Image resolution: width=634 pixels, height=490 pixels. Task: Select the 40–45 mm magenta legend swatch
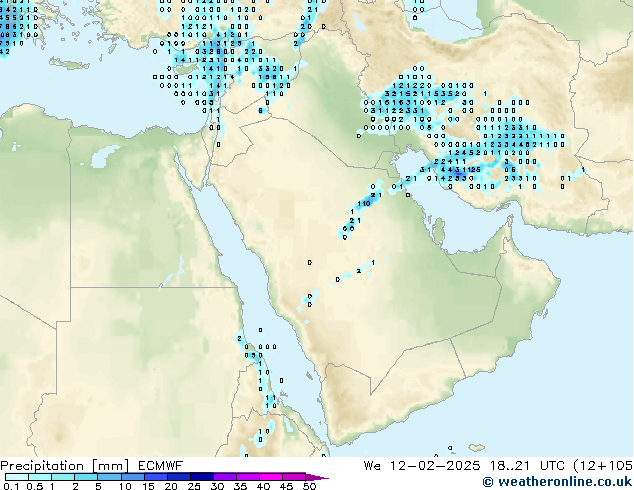[x=271, y=477]
